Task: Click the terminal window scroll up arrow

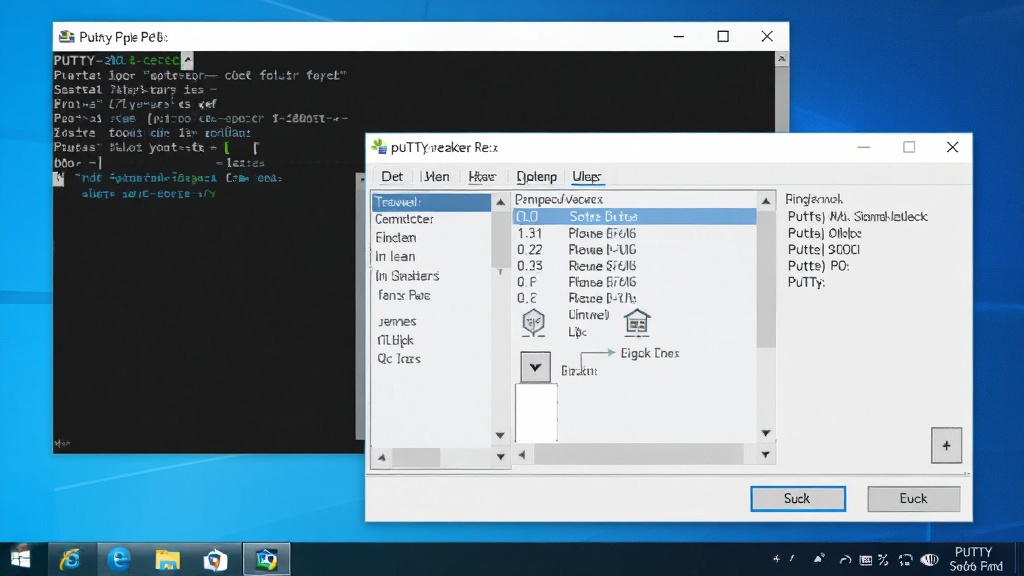Action: pyautogui.click(x=782, y=59)
